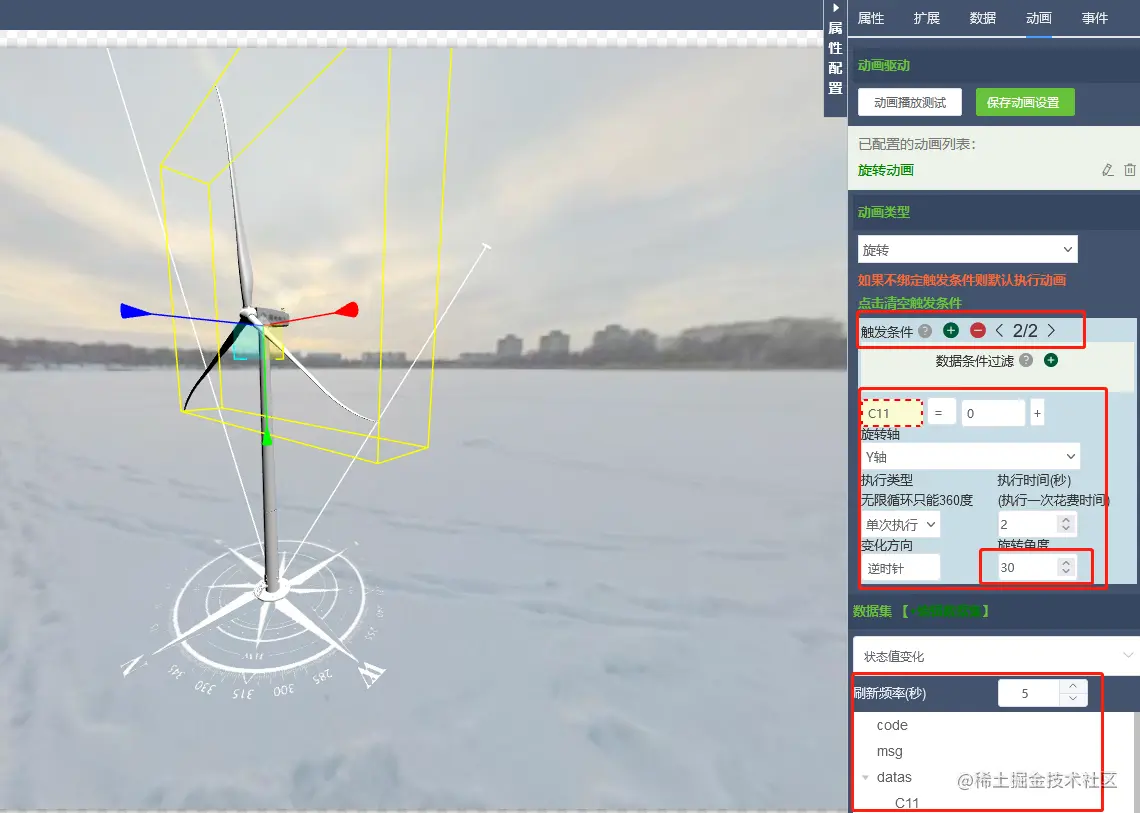Open the 单次执行 execution type dropdown
1140x813 pixels.
click(900, 524)
